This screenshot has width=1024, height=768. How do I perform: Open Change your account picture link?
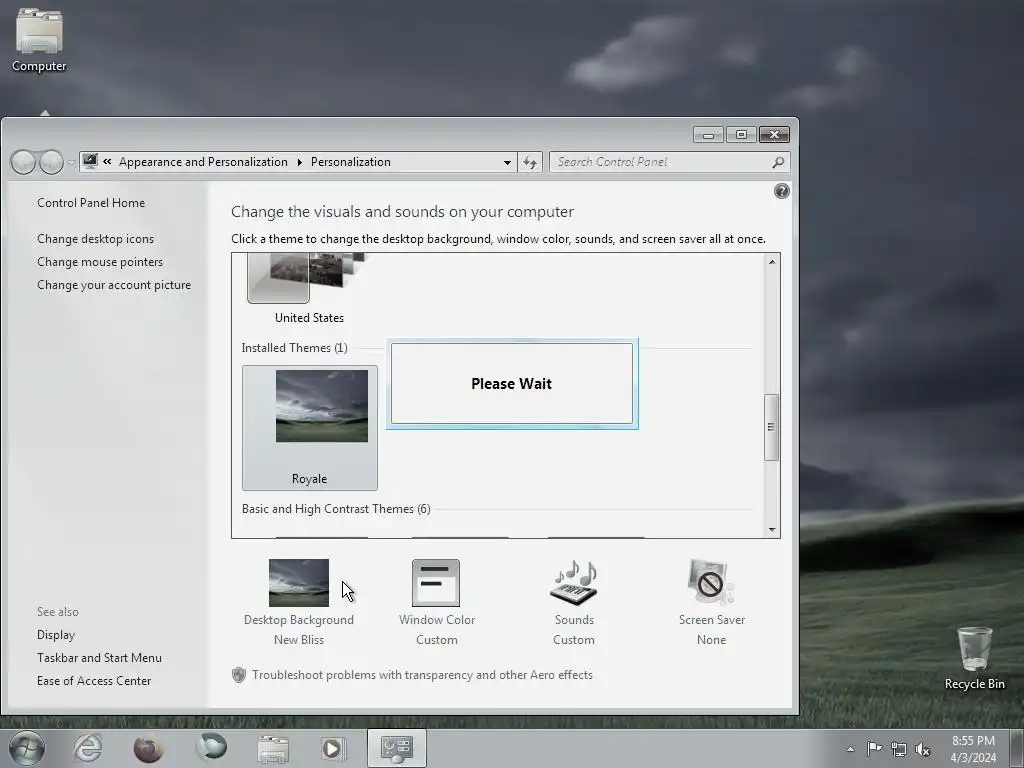pos(114,285)
